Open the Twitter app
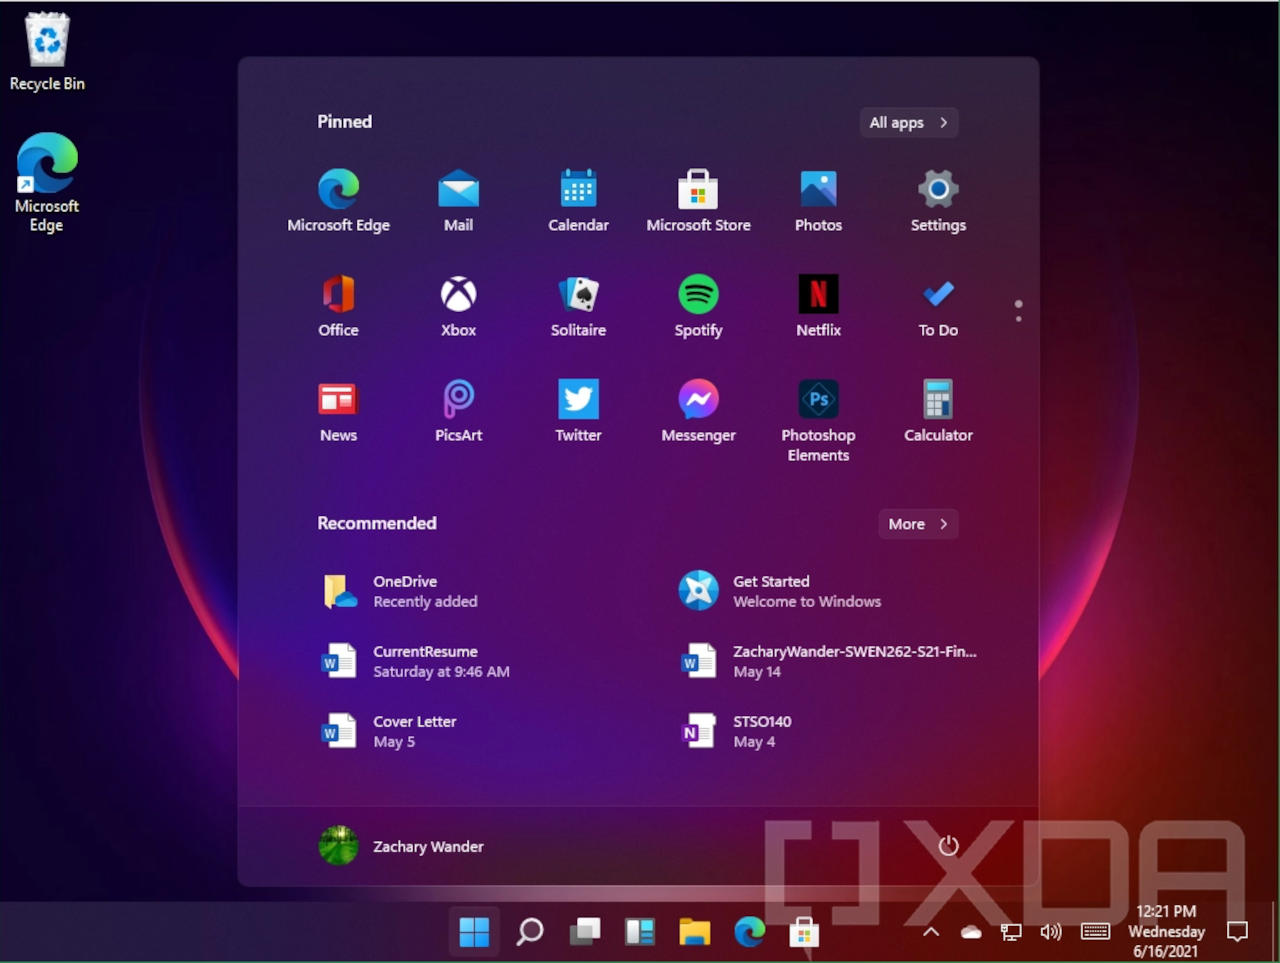The image size is (1280, 963). pyautogui.click(x=578, y=411)
